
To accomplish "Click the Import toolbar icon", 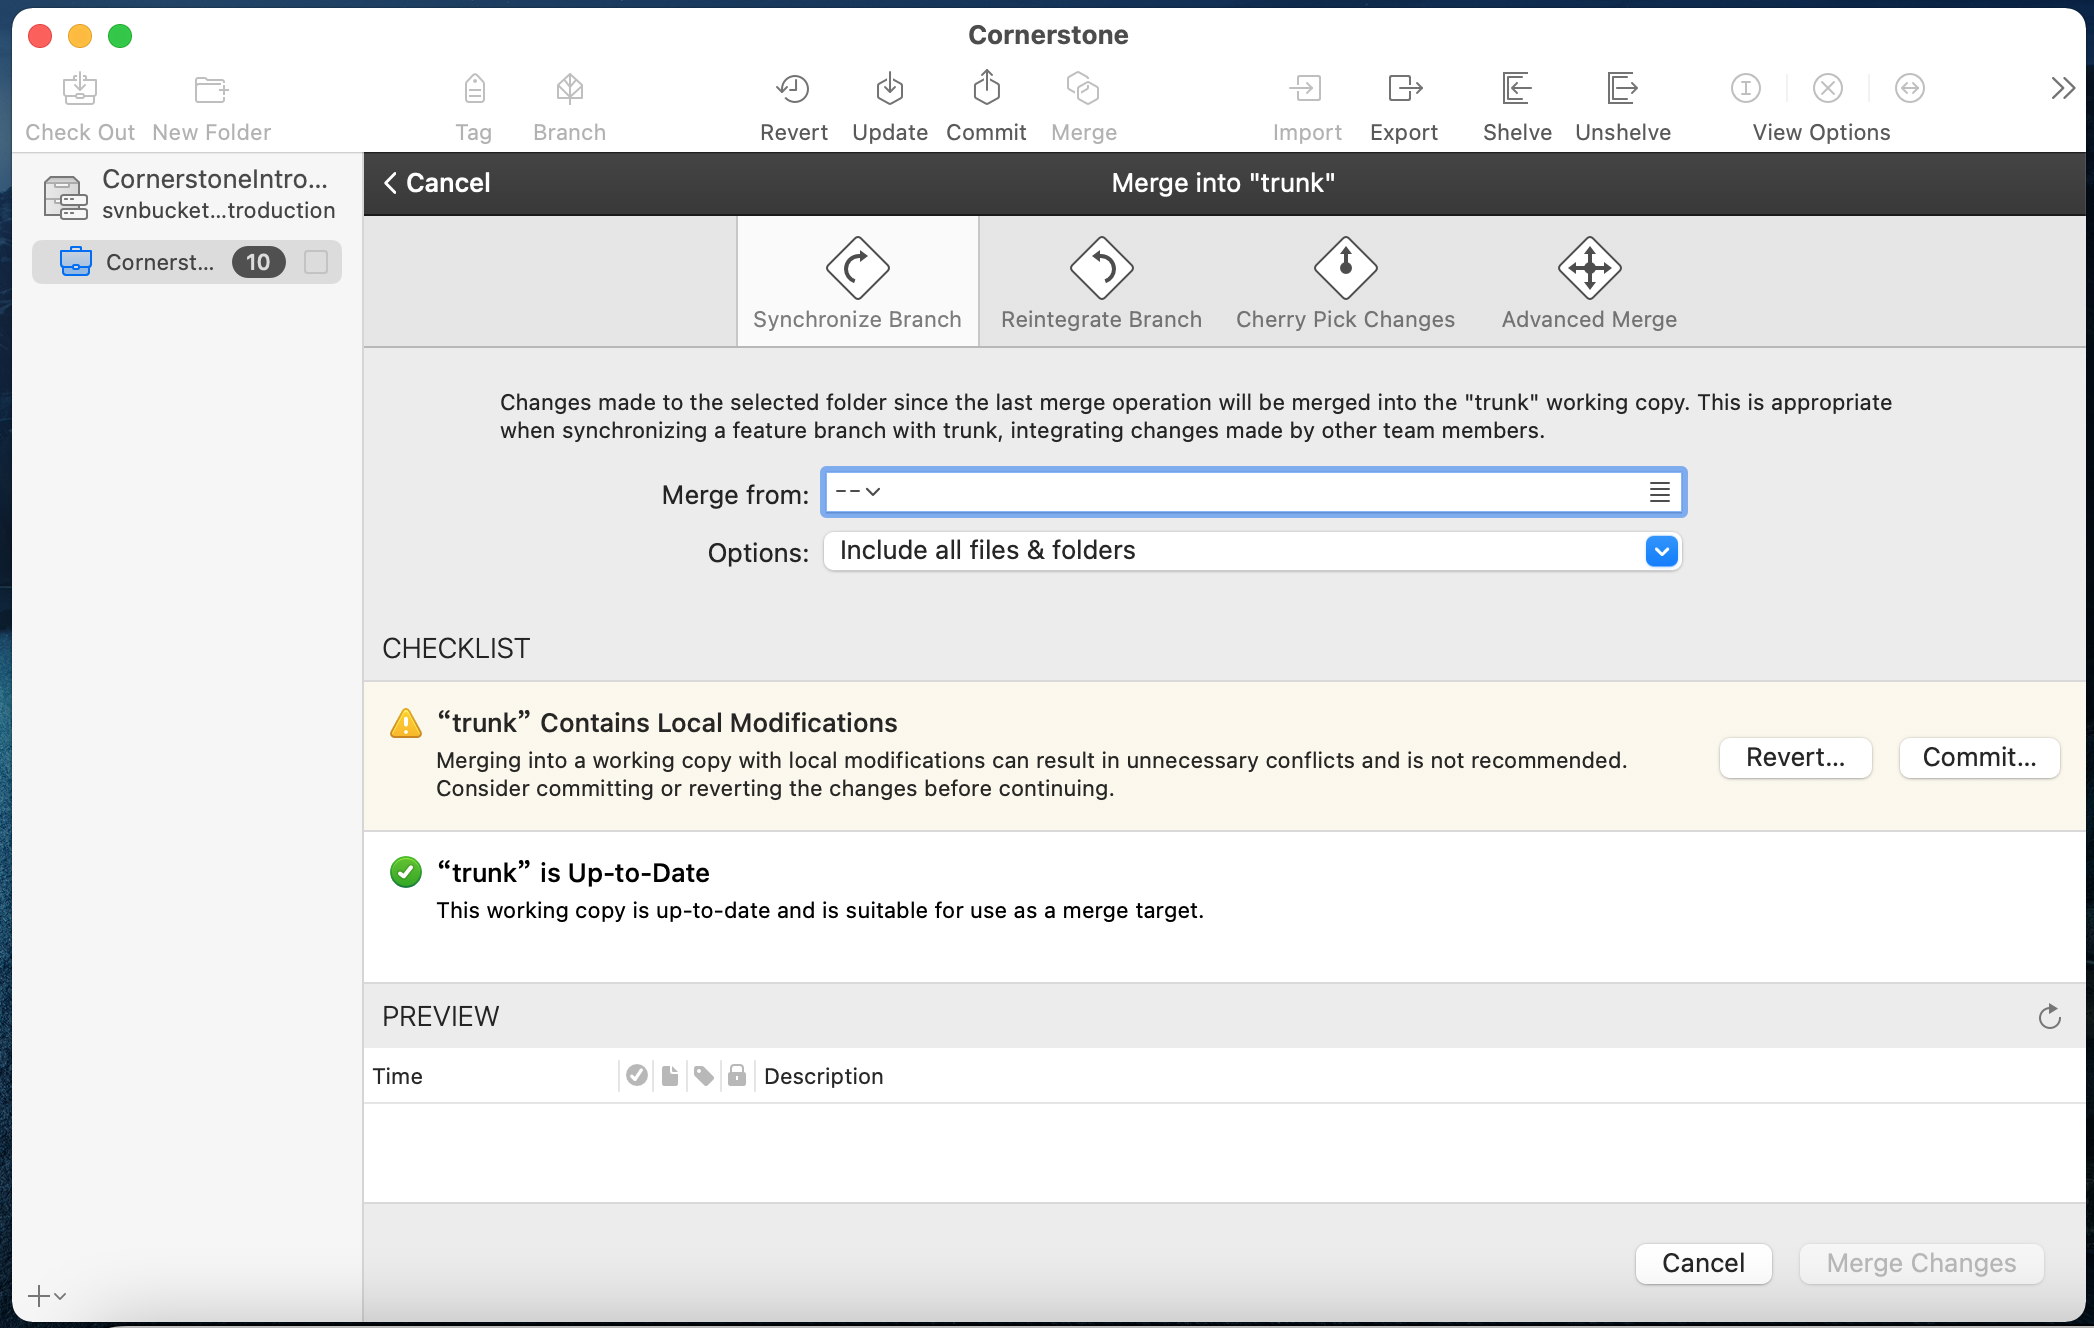I will 1306,89.
